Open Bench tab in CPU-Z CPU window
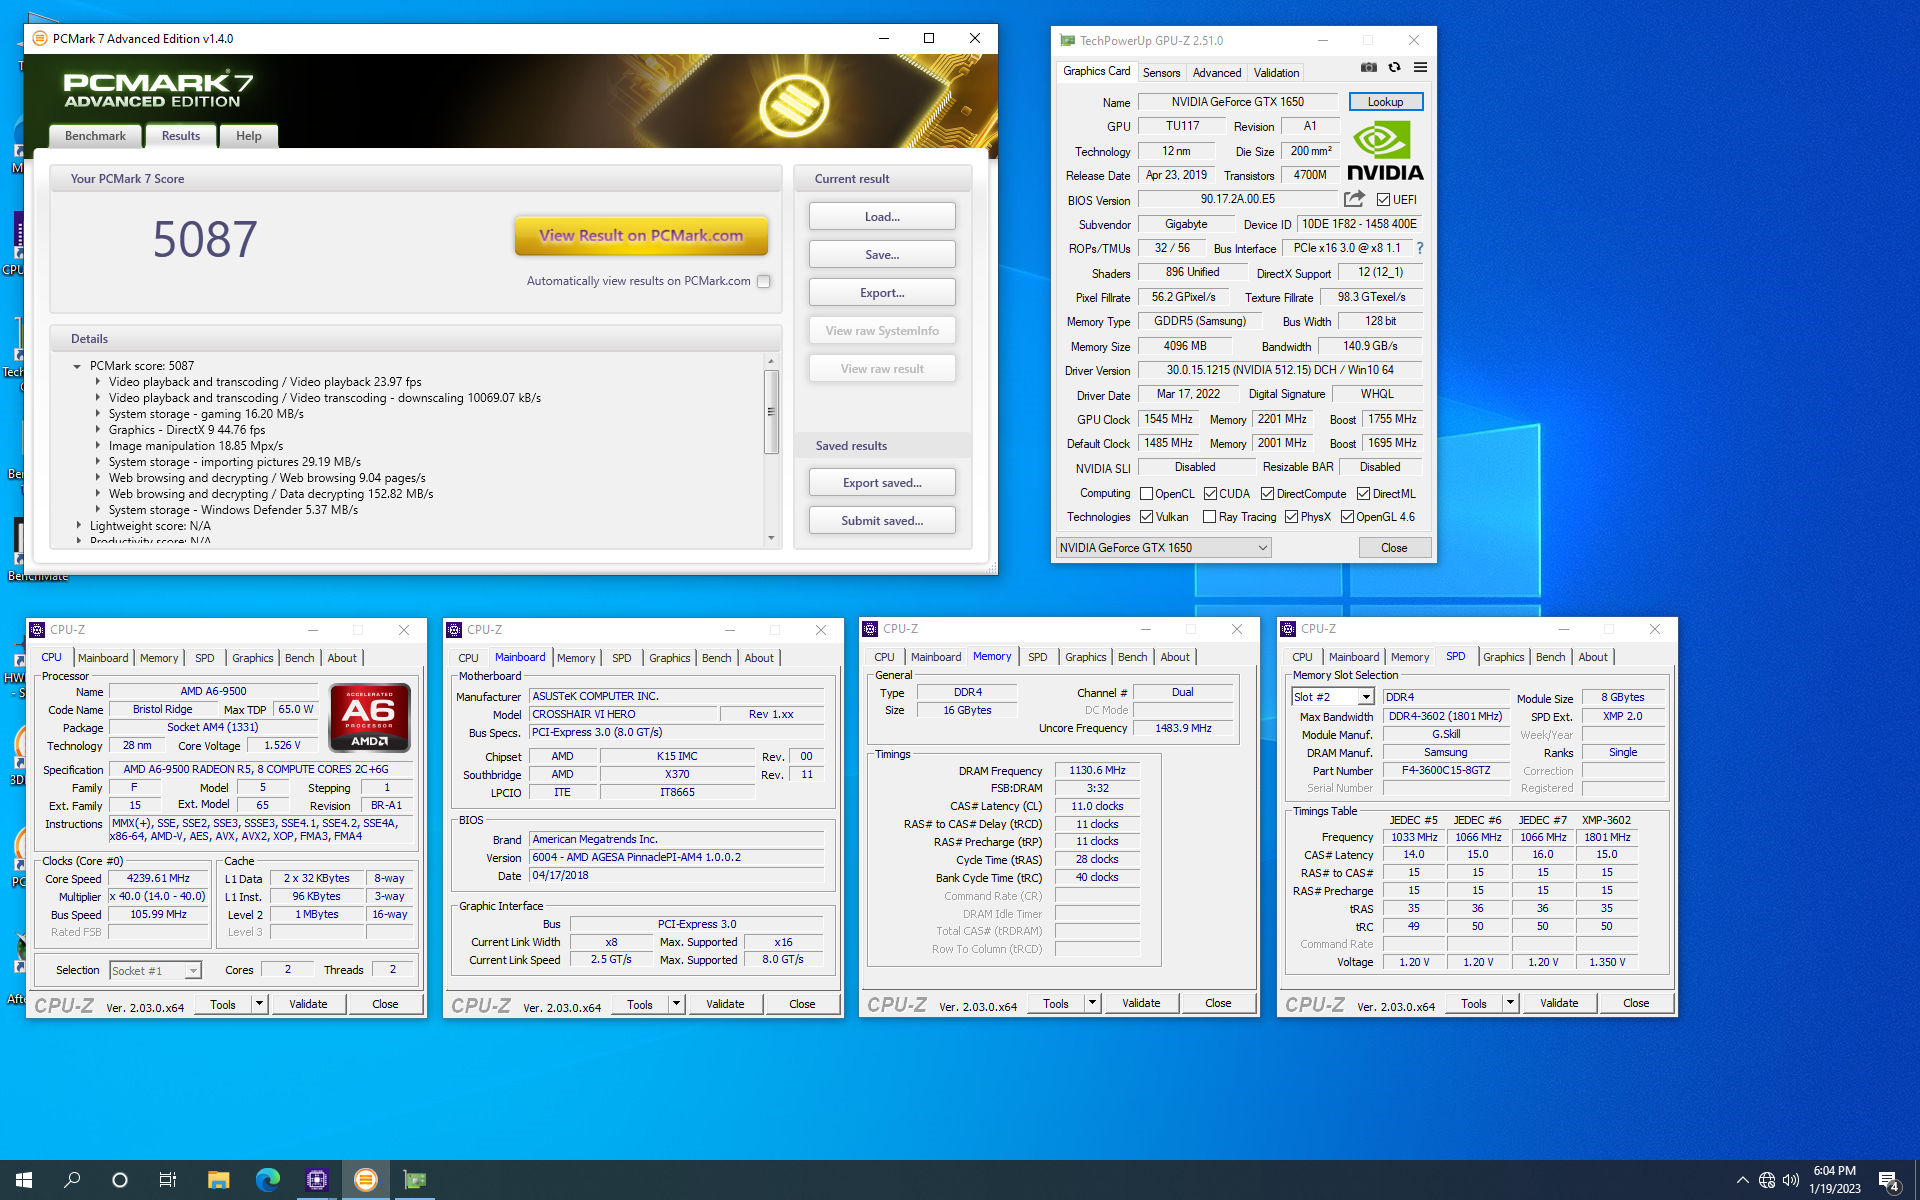Viewport: 1920px width, 1200px height. (x=299, y=657)
